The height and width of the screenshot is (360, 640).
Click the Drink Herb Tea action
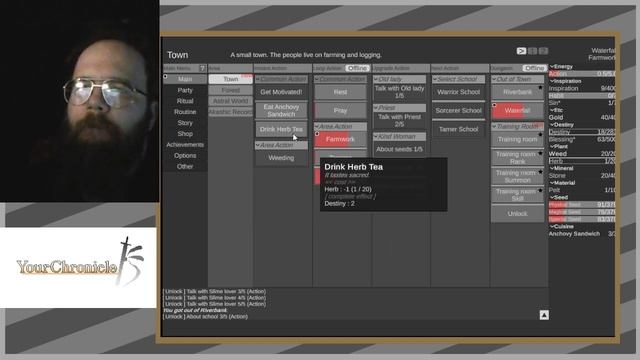pos(281,129)
